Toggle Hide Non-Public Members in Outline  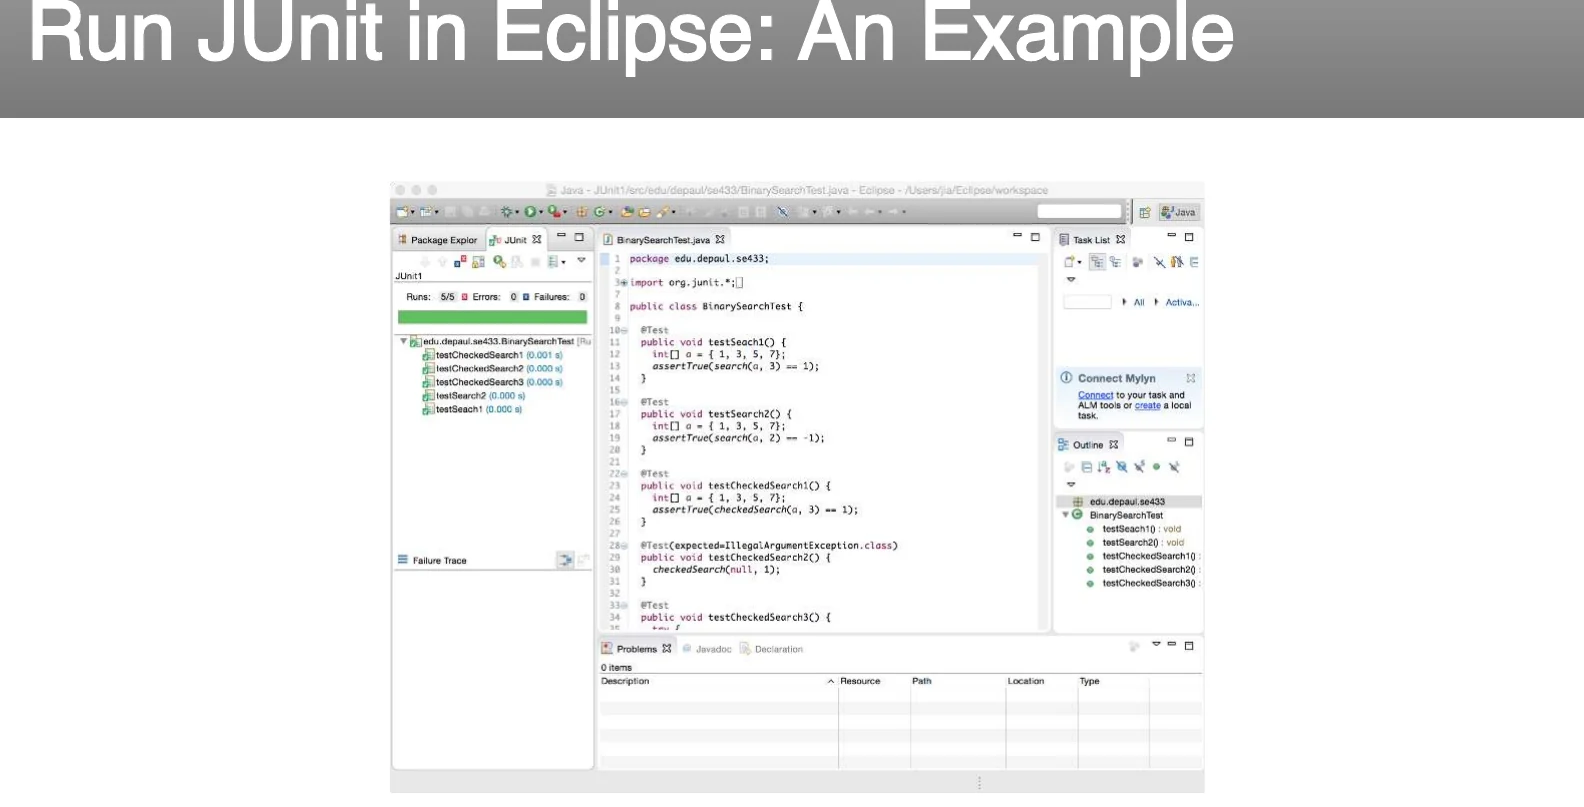pyautogui.click(x=1156, y=467)
